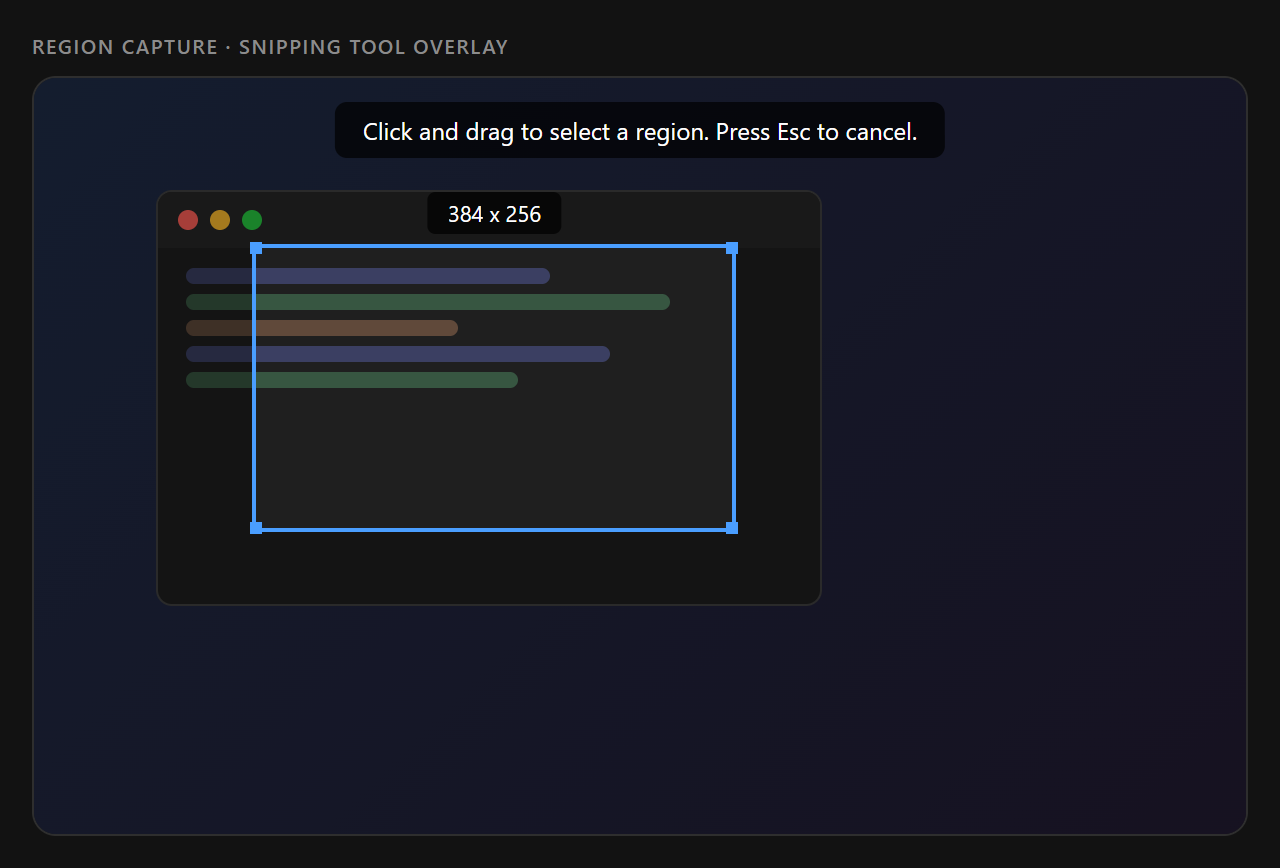Click the red close dot in window

point(188,220)
